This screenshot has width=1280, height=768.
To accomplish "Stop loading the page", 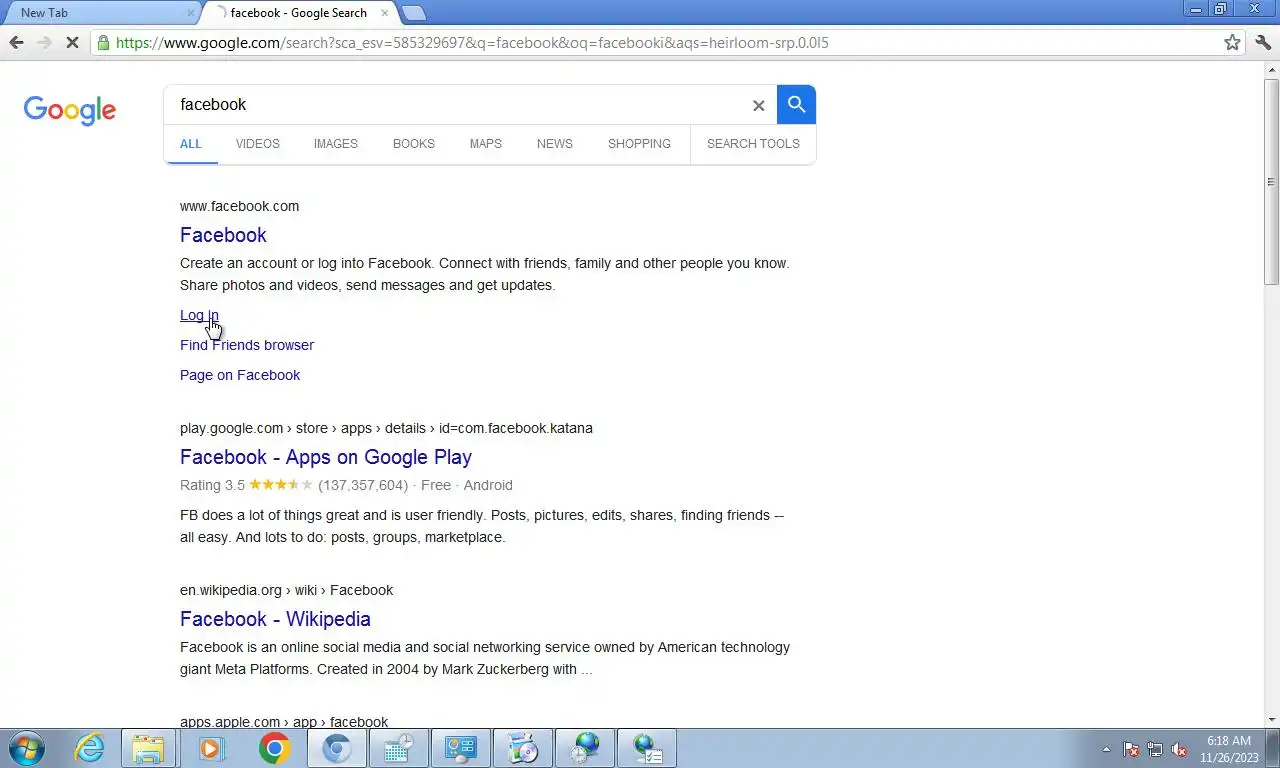I will [72, 43].
